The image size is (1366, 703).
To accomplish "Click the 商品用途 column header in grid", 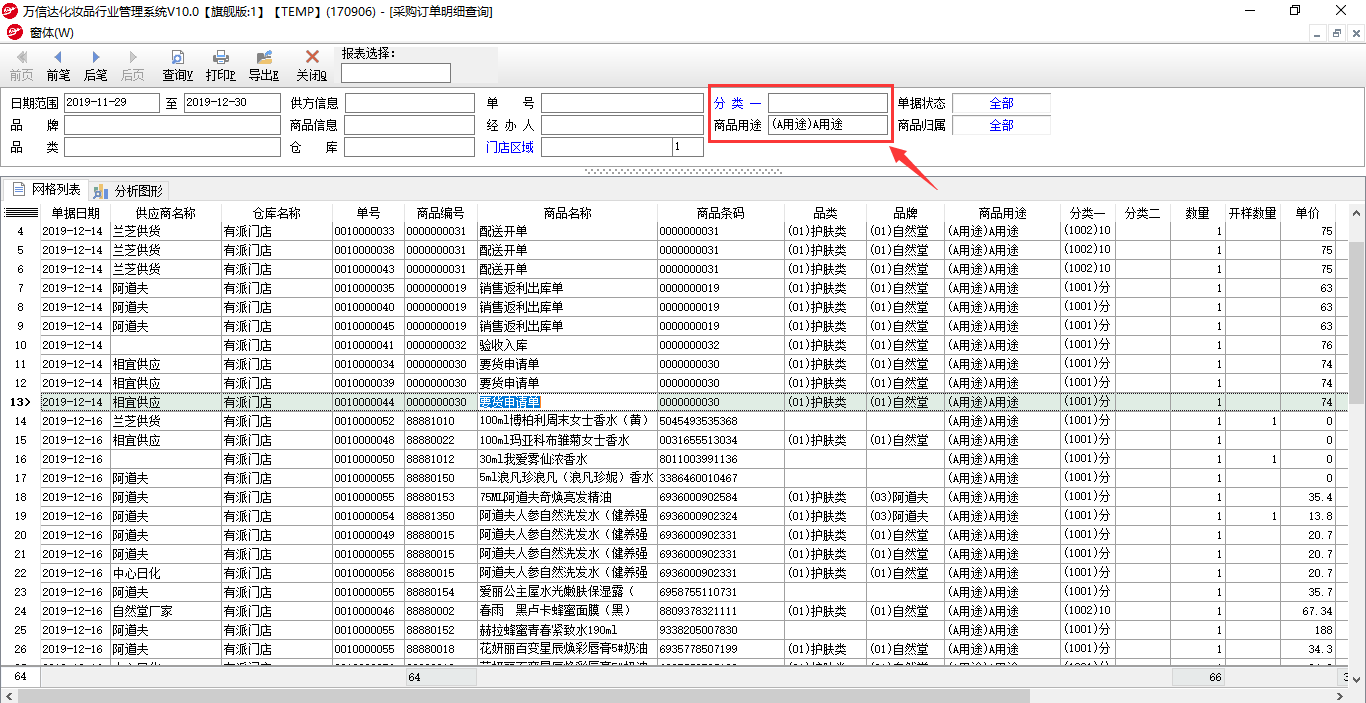I will pos(1002,213).
